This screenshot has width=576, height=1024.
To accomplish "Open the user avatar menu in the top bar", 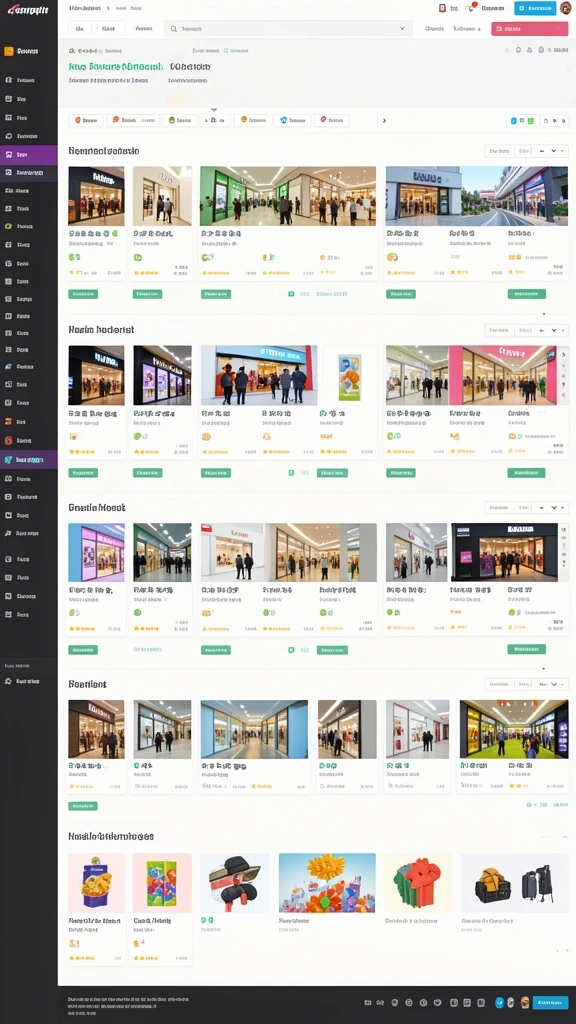I will [565, 8].
